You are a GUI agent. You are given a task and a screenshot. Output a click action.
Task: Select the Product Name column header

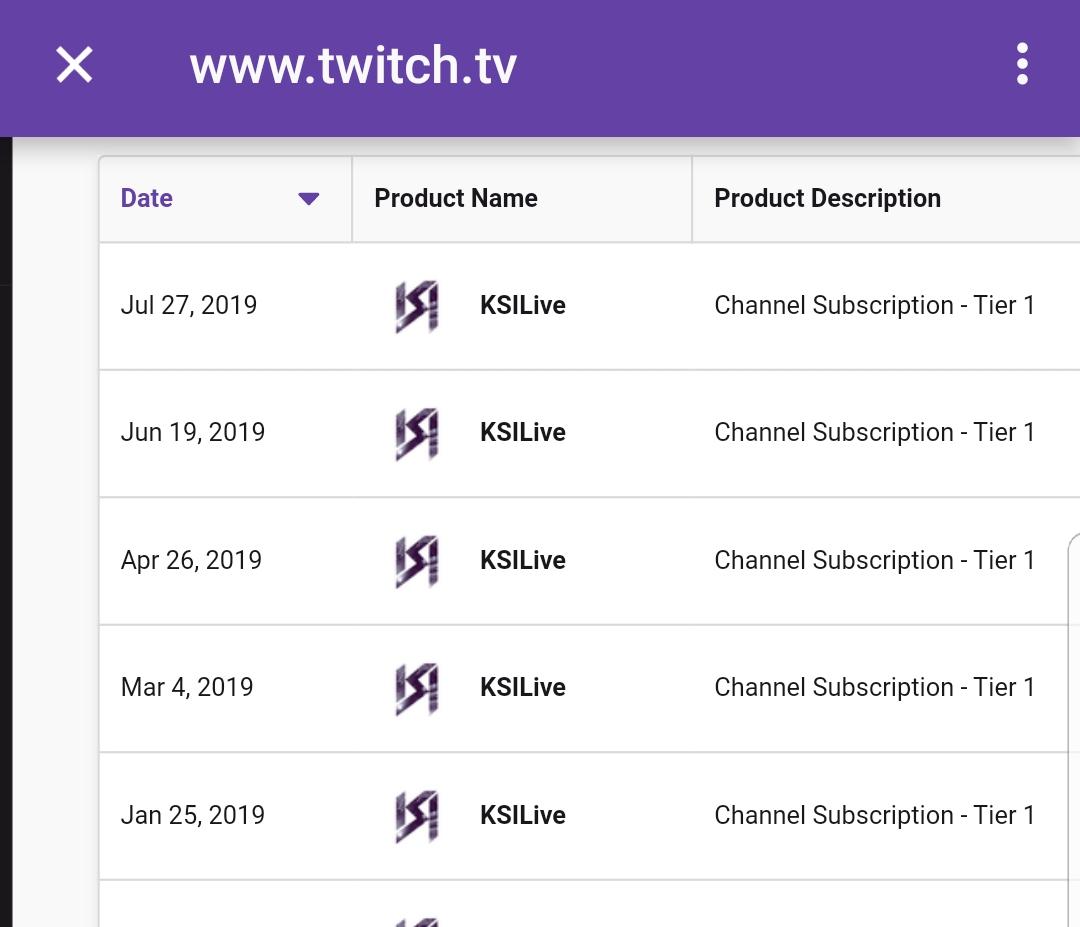(x=455, y=198)
